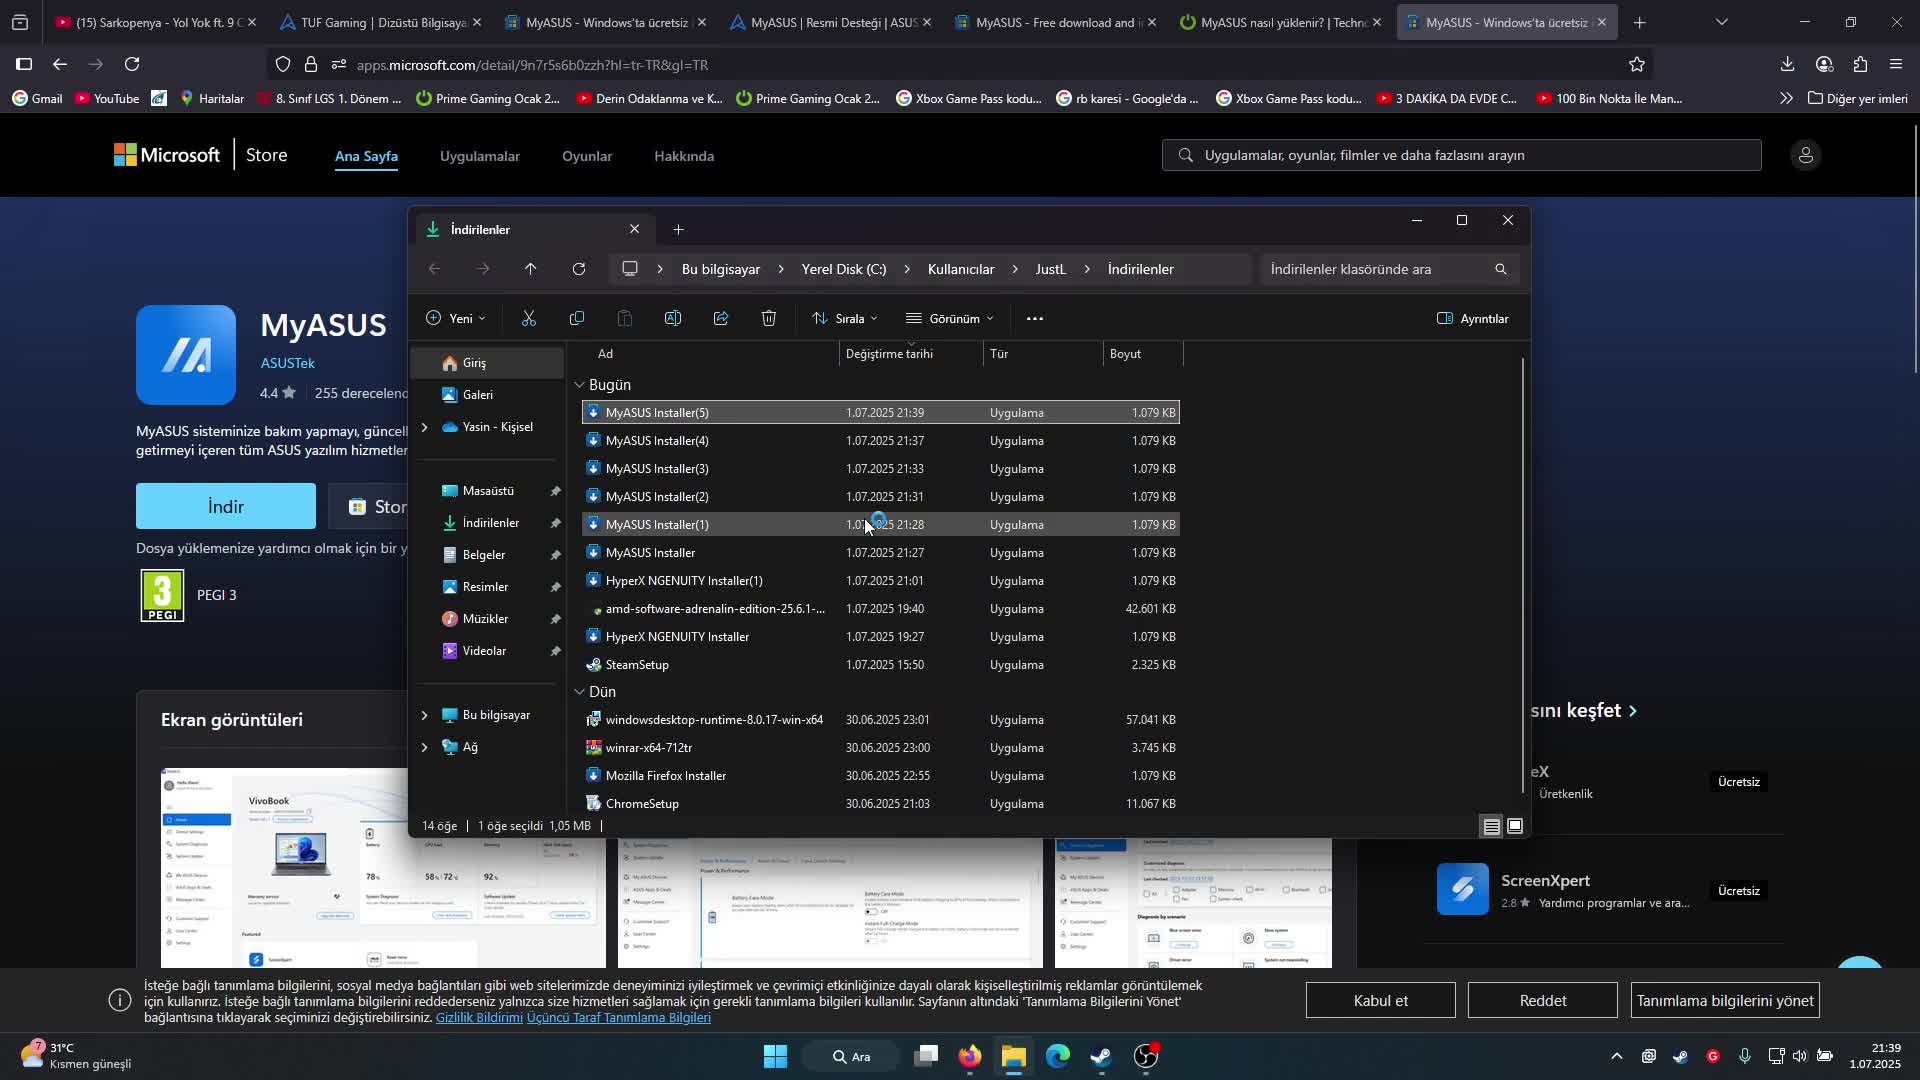Viewport: 1920px width, 1080px height.
Task: Click the Store search input field
Action: 1462,155
